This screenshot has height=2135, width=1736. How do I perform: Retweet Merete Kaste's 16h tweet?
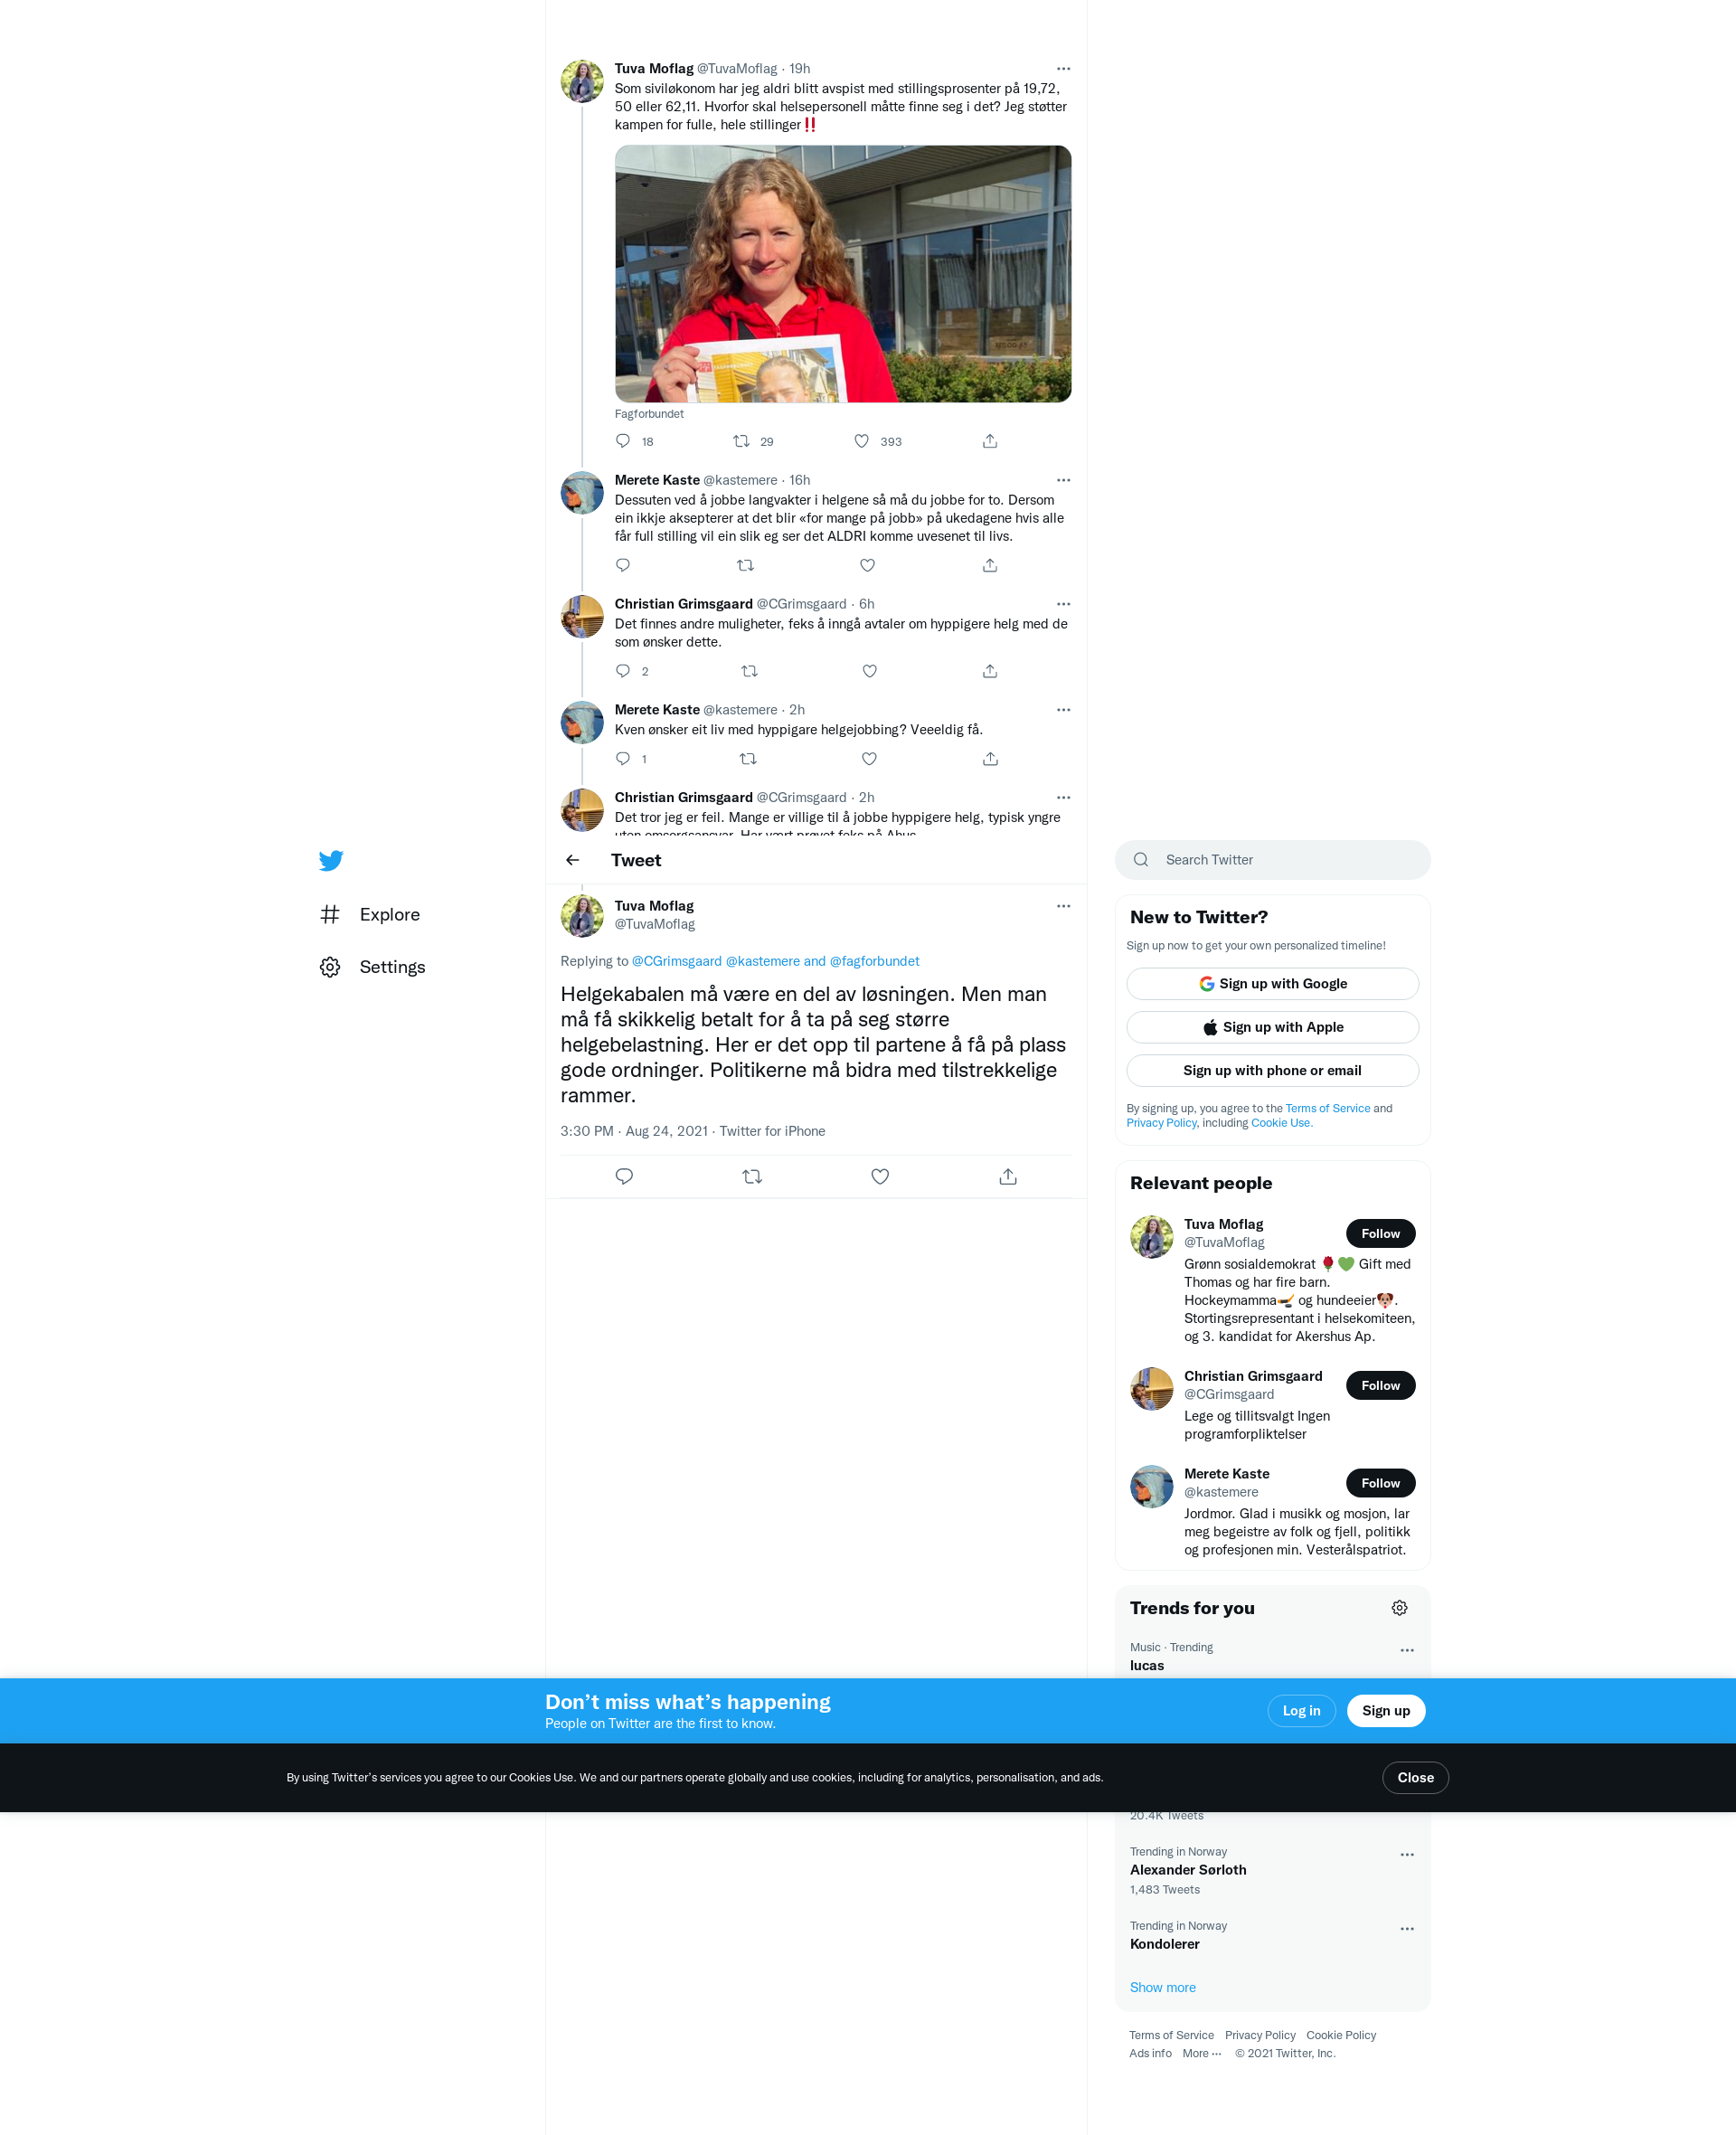(745, 565)
